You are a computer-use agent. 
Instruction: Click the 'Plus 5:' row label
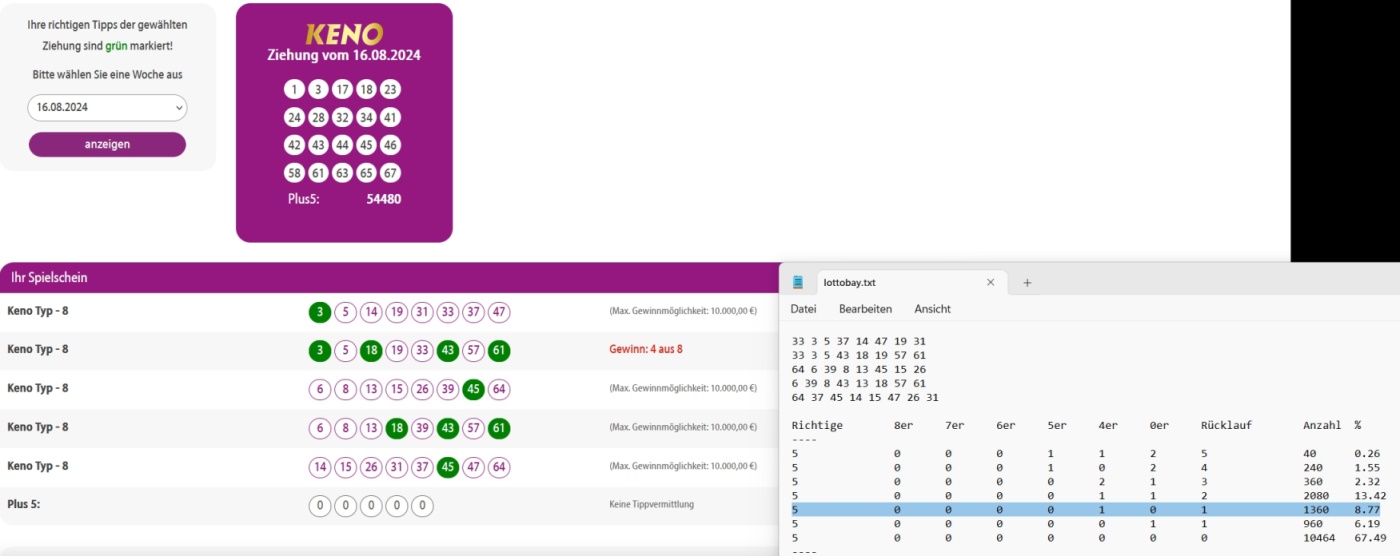[x=24, y=504]
